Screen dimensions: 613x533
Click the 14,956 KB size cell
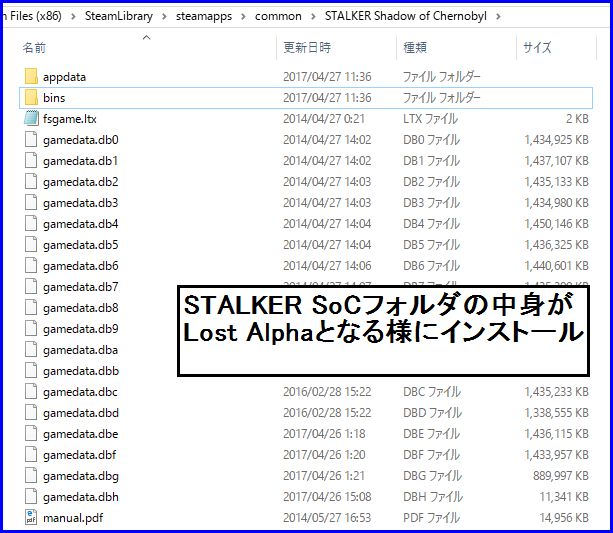click(x=564, y=518)
